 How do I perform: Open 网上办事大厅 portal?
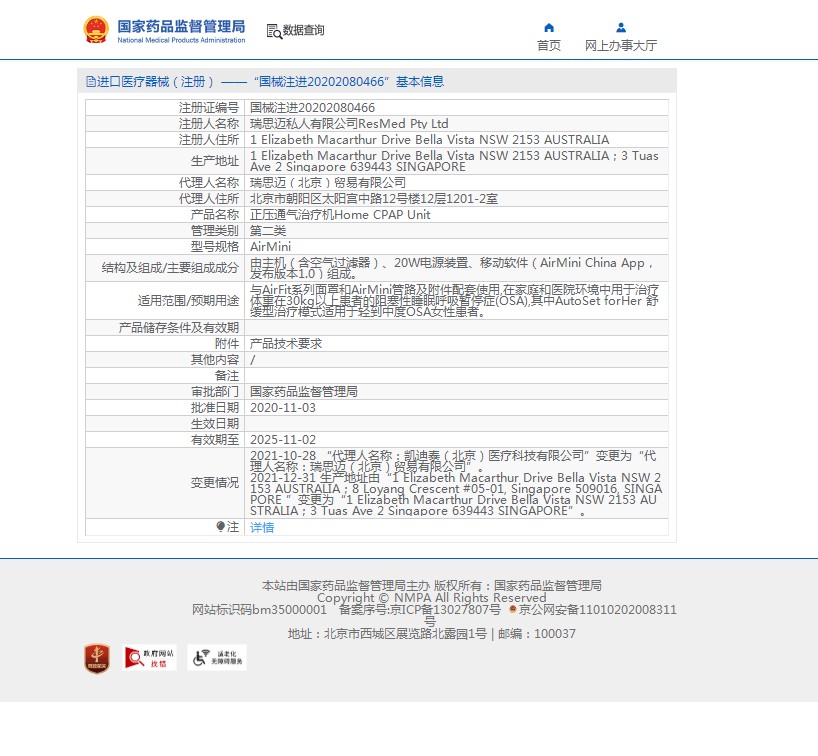pos(621,46)
